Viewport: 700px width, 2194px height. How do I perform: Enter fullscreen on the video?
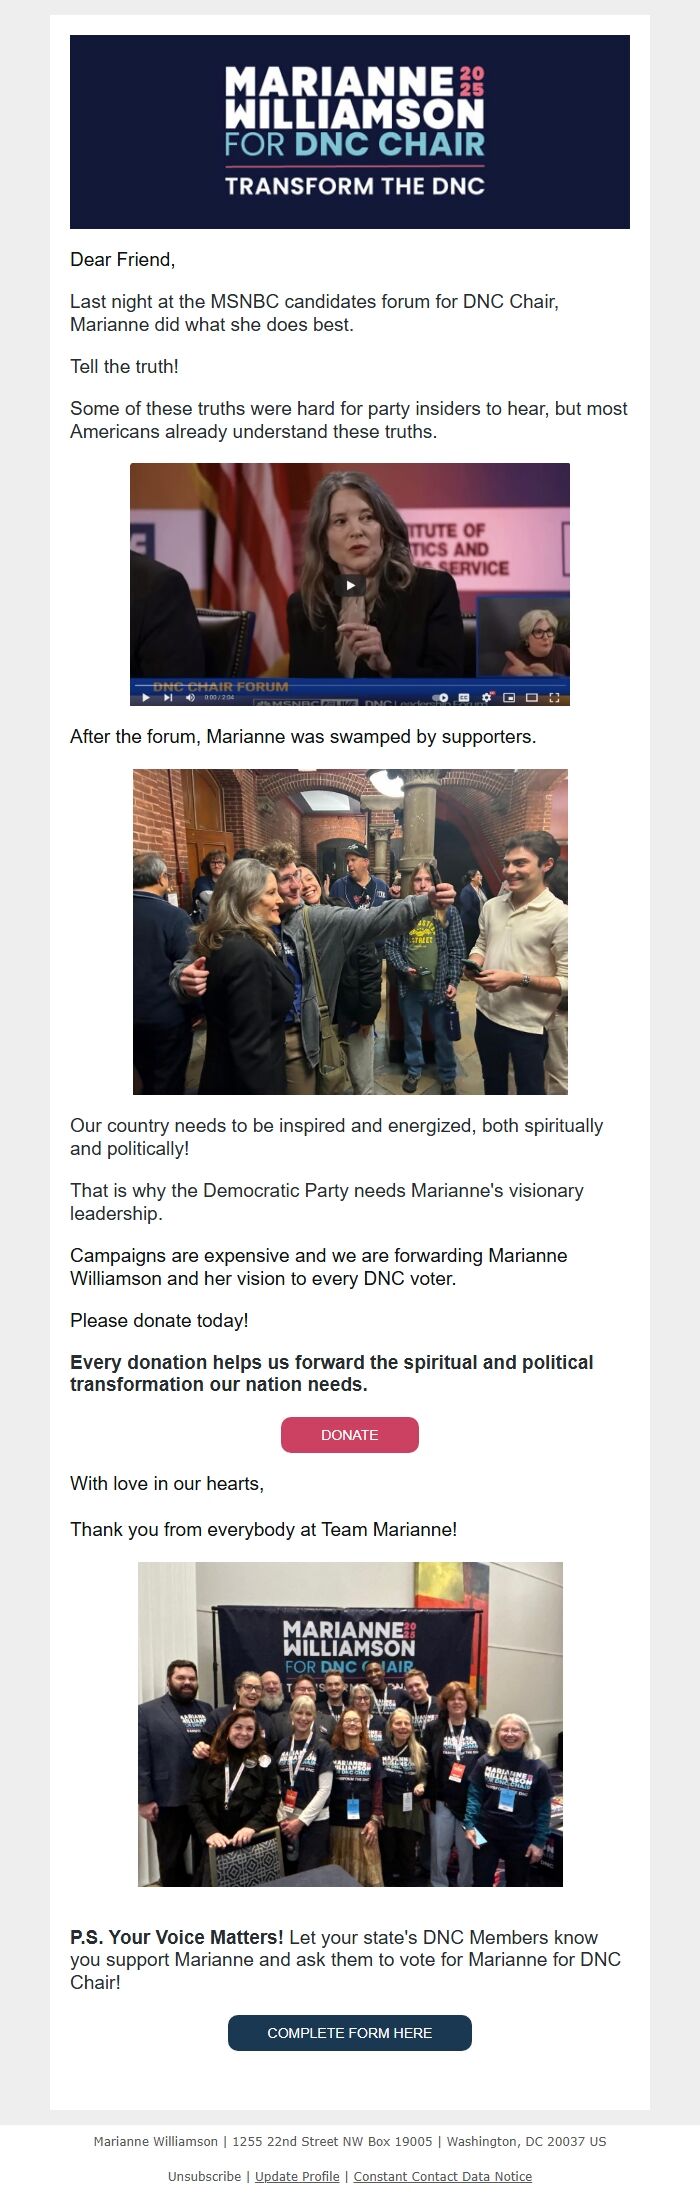(x=555, y=698)
